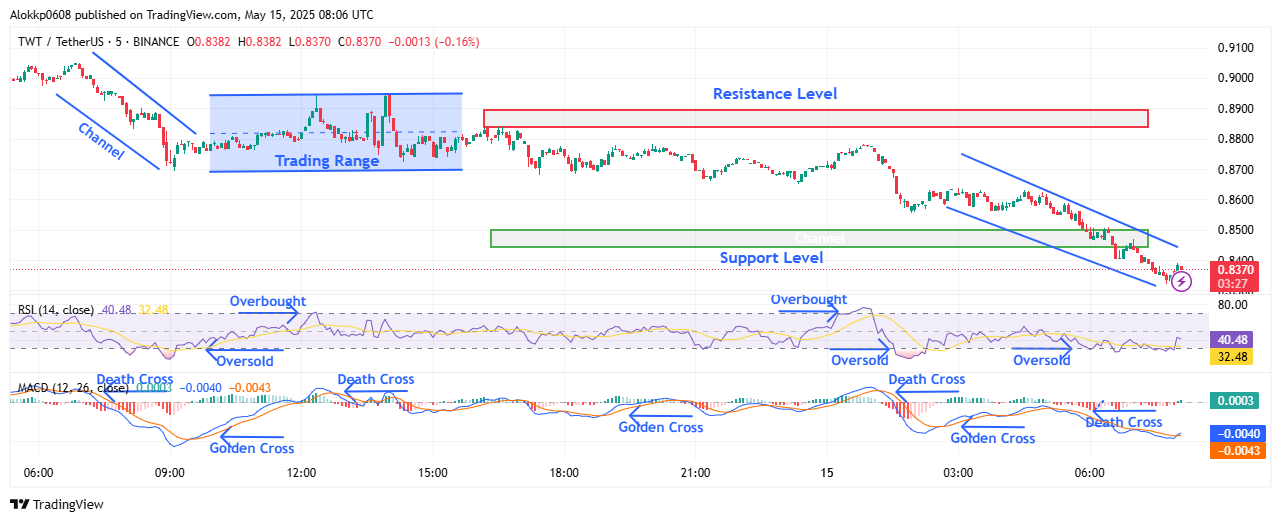
Task: Click the date 15 on time axis
Action: 827,472
